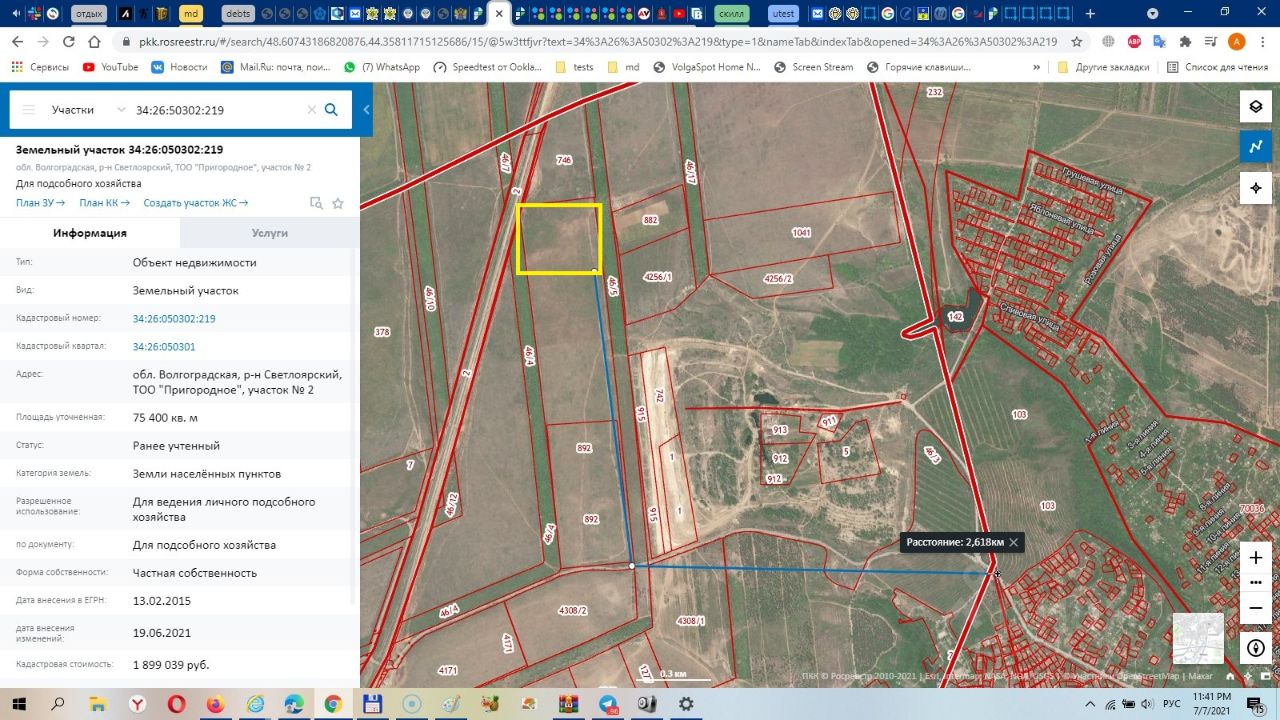The height and width of the screenshot is (720, 1280).
Task: Open the YouTube bookmark
Action: [111, 67]
